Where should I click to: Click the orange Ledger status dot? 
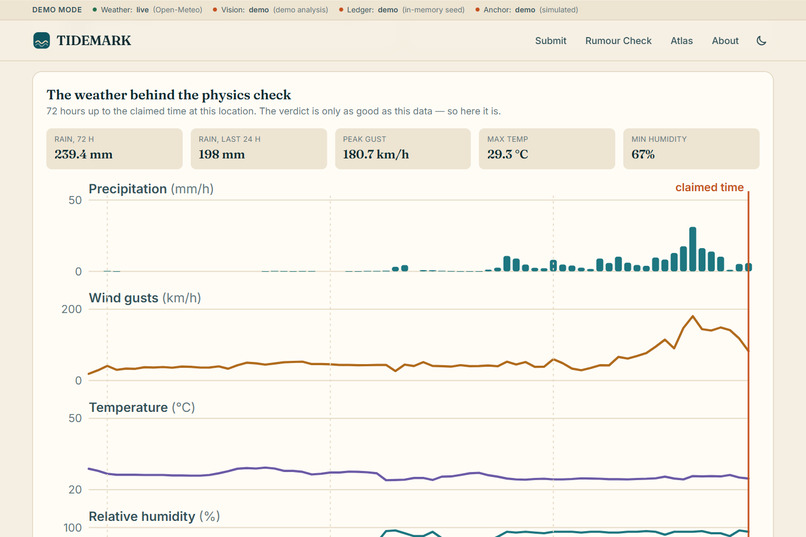pyautogui.click(x=341, y=10)
